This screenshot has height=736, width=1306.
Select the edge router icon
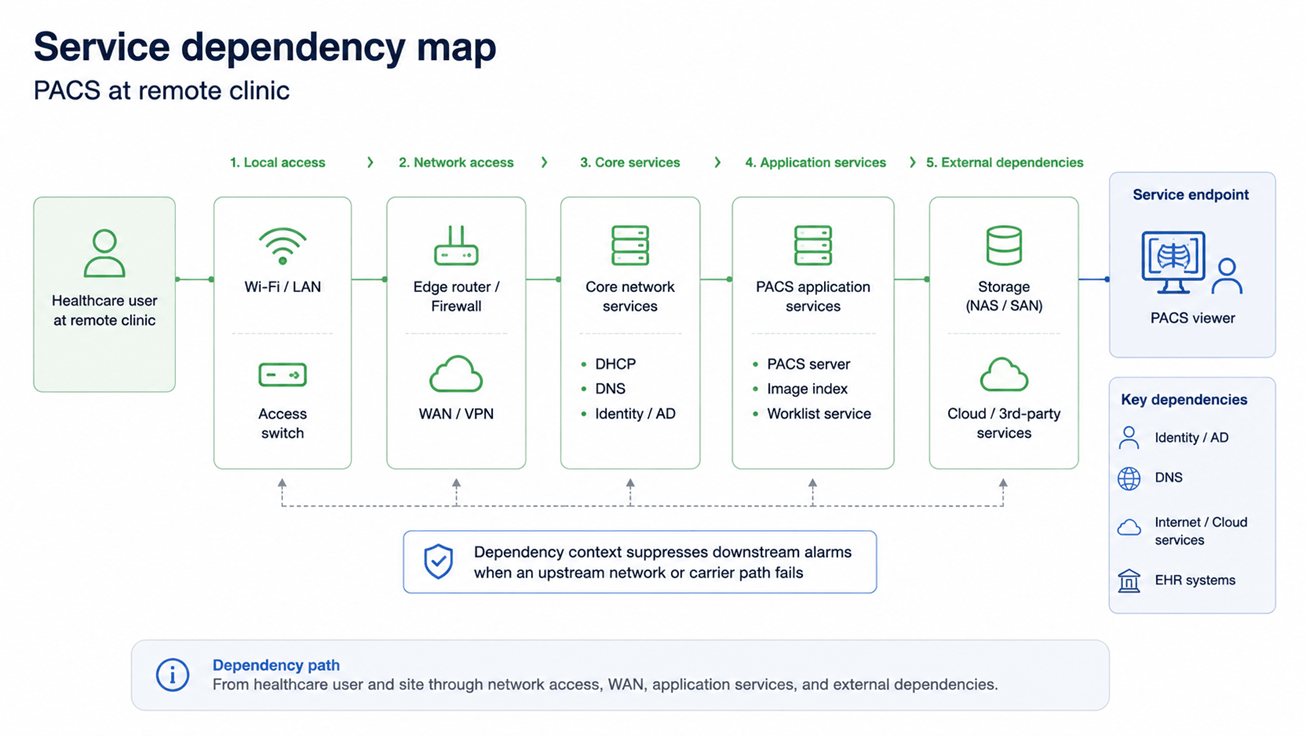456,246
